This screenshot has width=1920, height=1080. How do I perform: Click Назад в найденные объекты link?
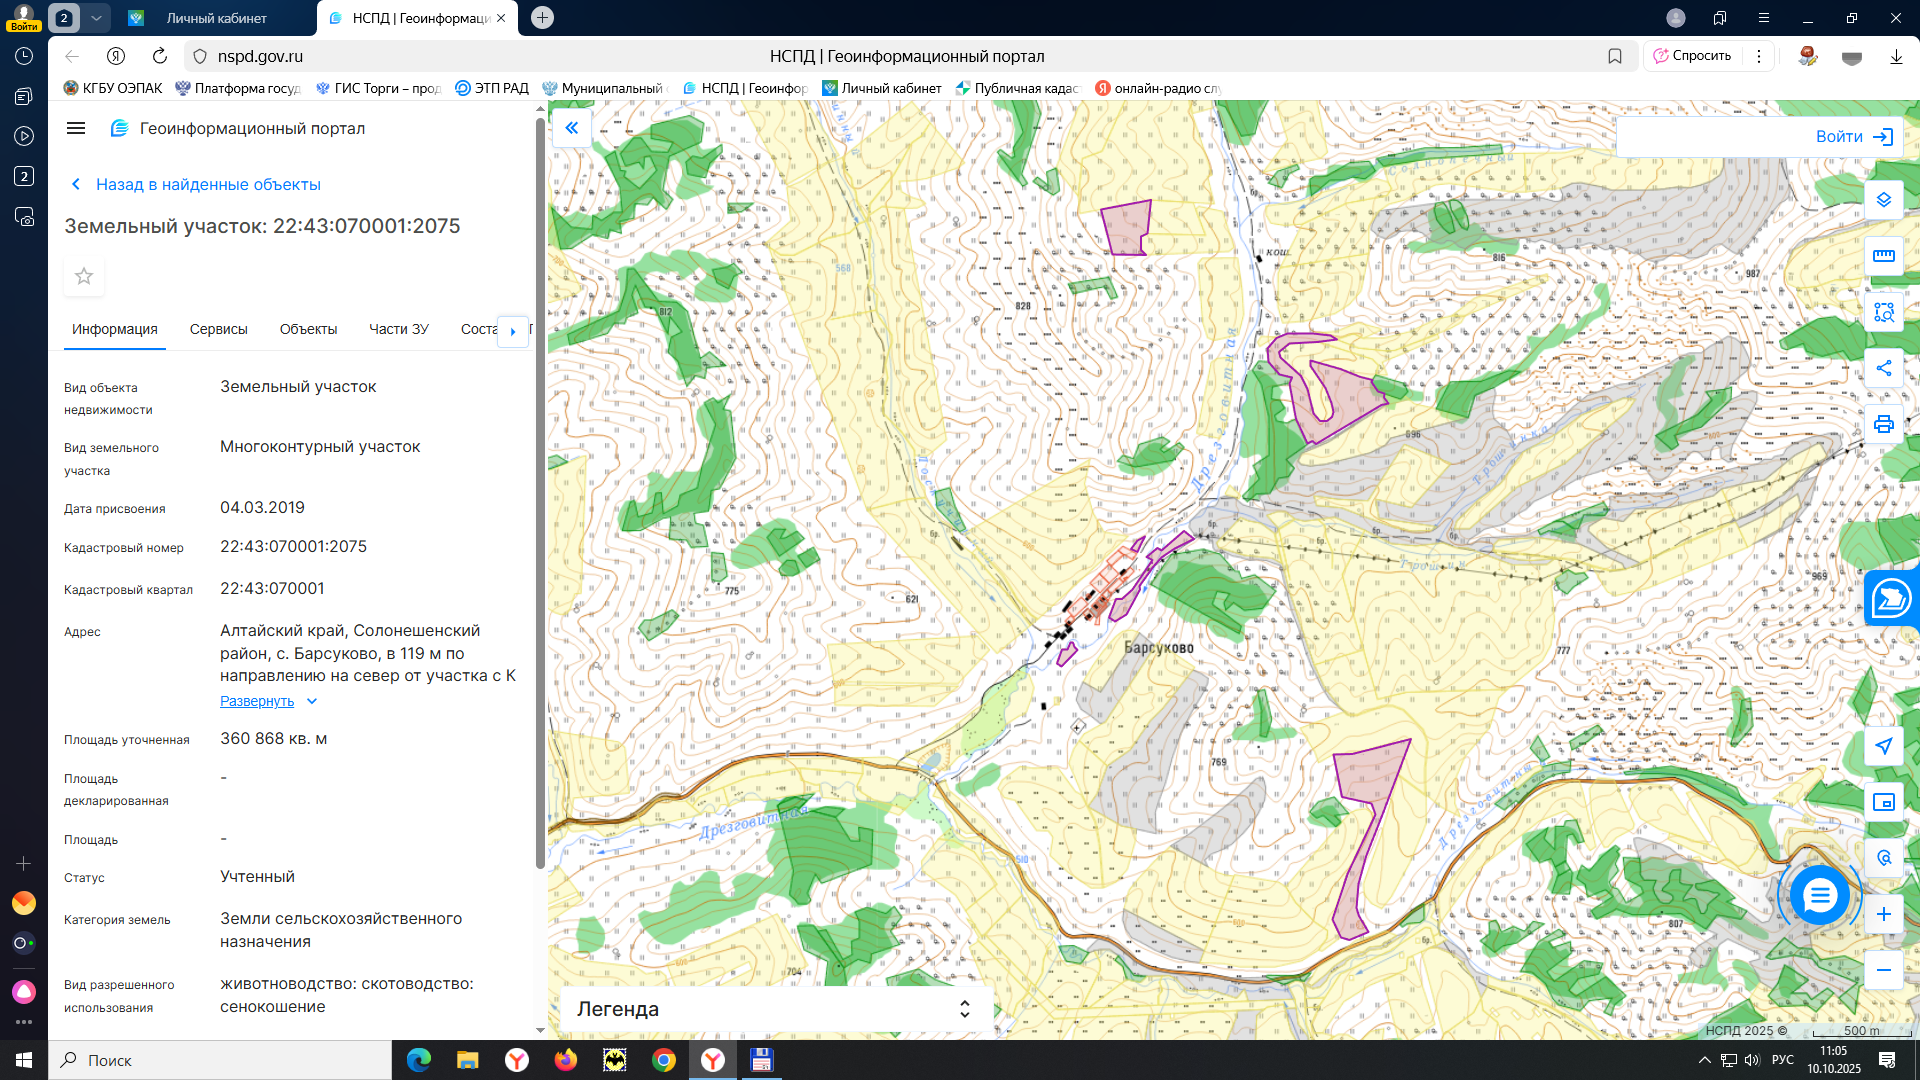click(207, 184)
